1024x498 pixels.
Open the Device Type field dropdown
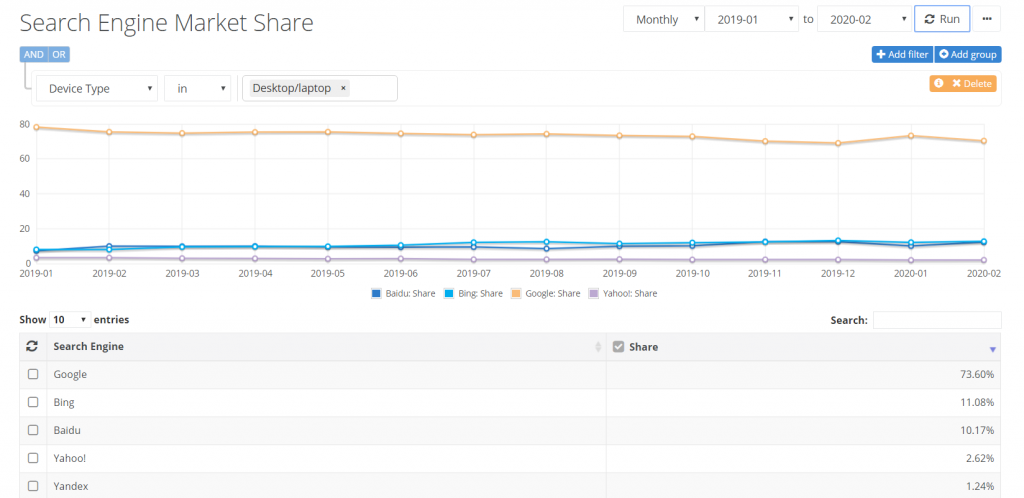97,88
